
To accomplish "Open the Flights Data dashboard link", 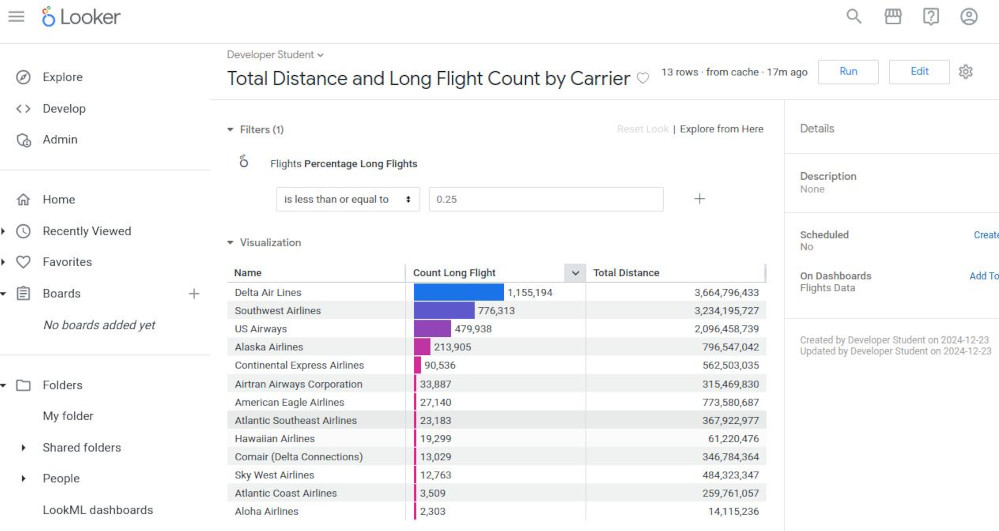I will coord(828,288).
